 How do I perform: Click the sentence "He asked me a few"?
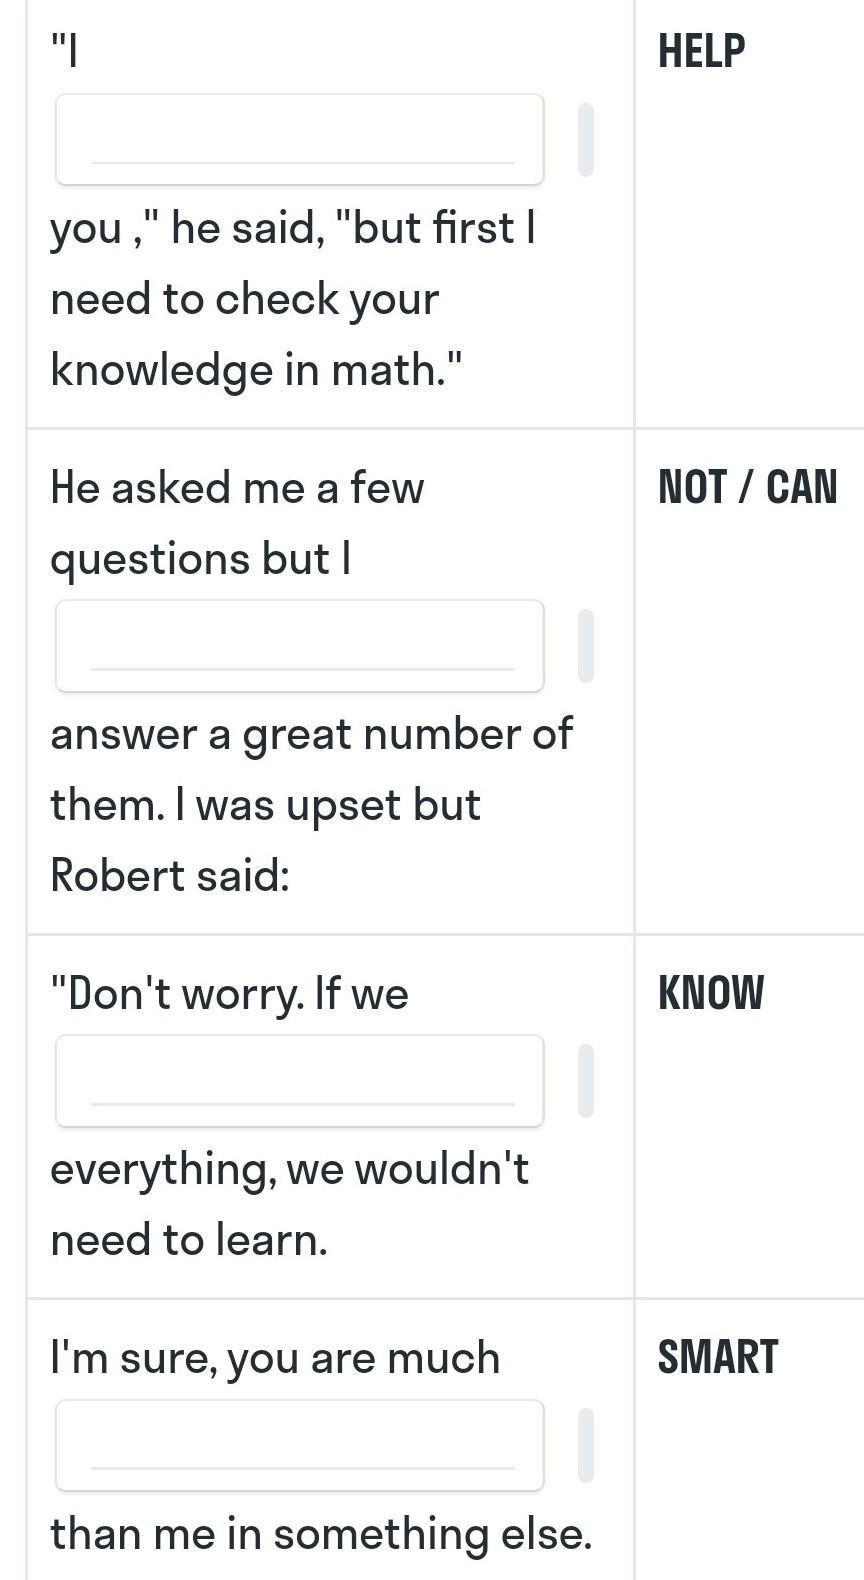(x=238, y=488)
